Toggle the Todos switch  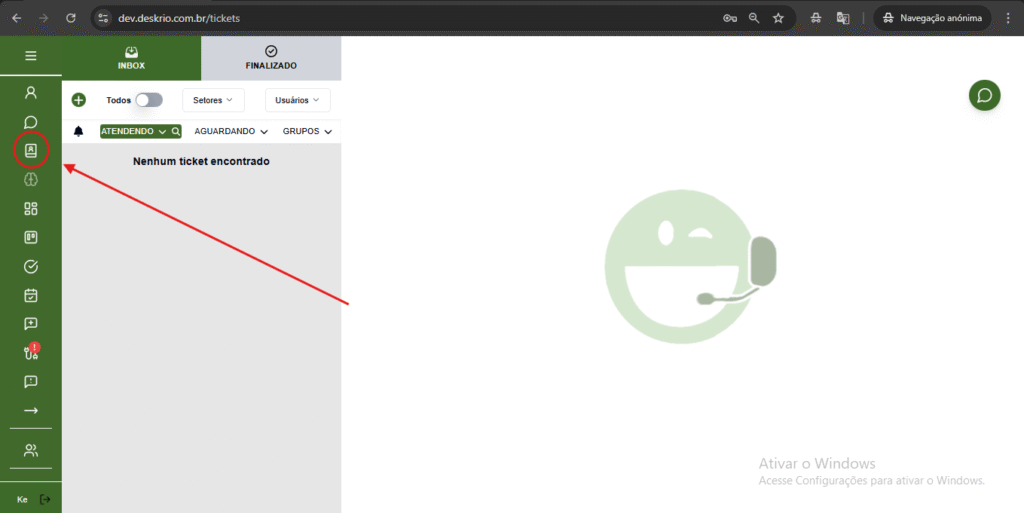click(x=149, y=100)
